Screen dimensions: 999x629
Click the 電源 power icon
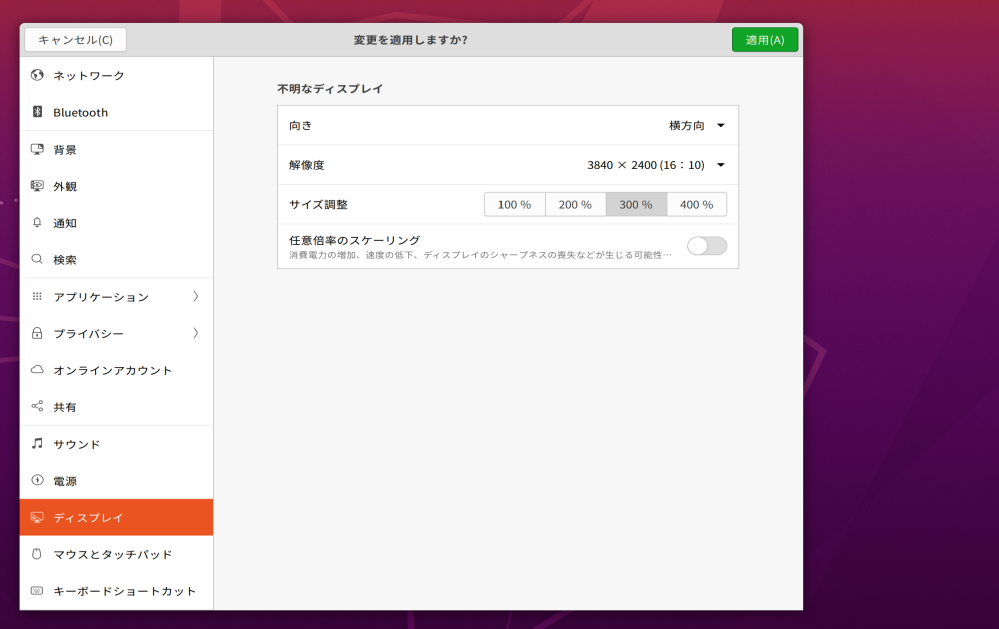pos(37,481)
